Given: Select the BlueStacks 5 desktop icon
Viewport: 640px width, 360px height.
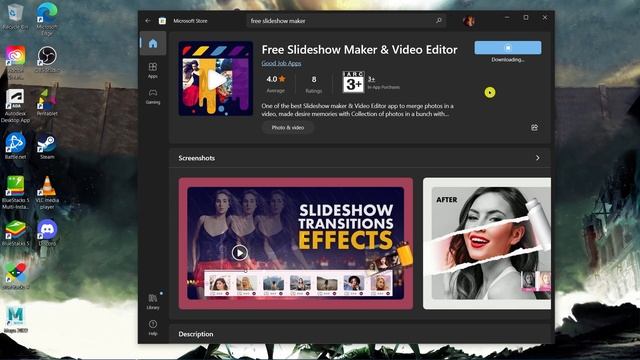Looking at the screenshot, I should [x=16, y=233].
